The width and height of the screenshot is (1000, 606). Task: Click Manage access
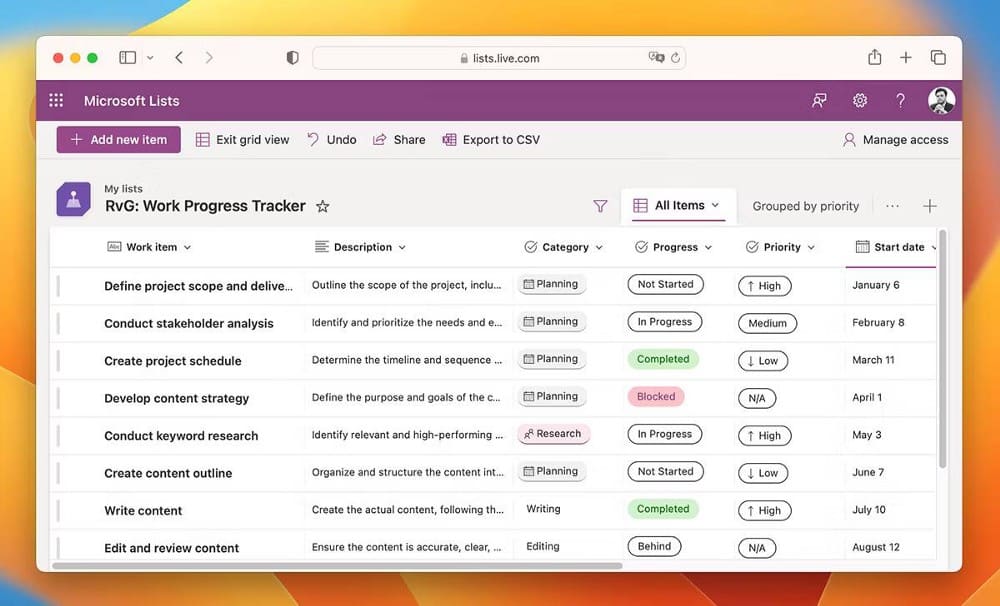tap(895, 139)
